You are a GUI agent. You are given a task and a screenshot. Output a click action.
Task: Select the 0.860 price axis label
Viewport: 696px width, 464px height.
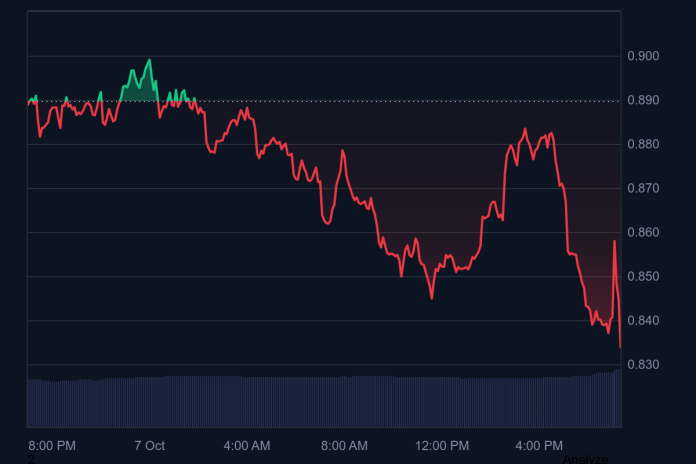pyautogui.click(x=643, y=232)
